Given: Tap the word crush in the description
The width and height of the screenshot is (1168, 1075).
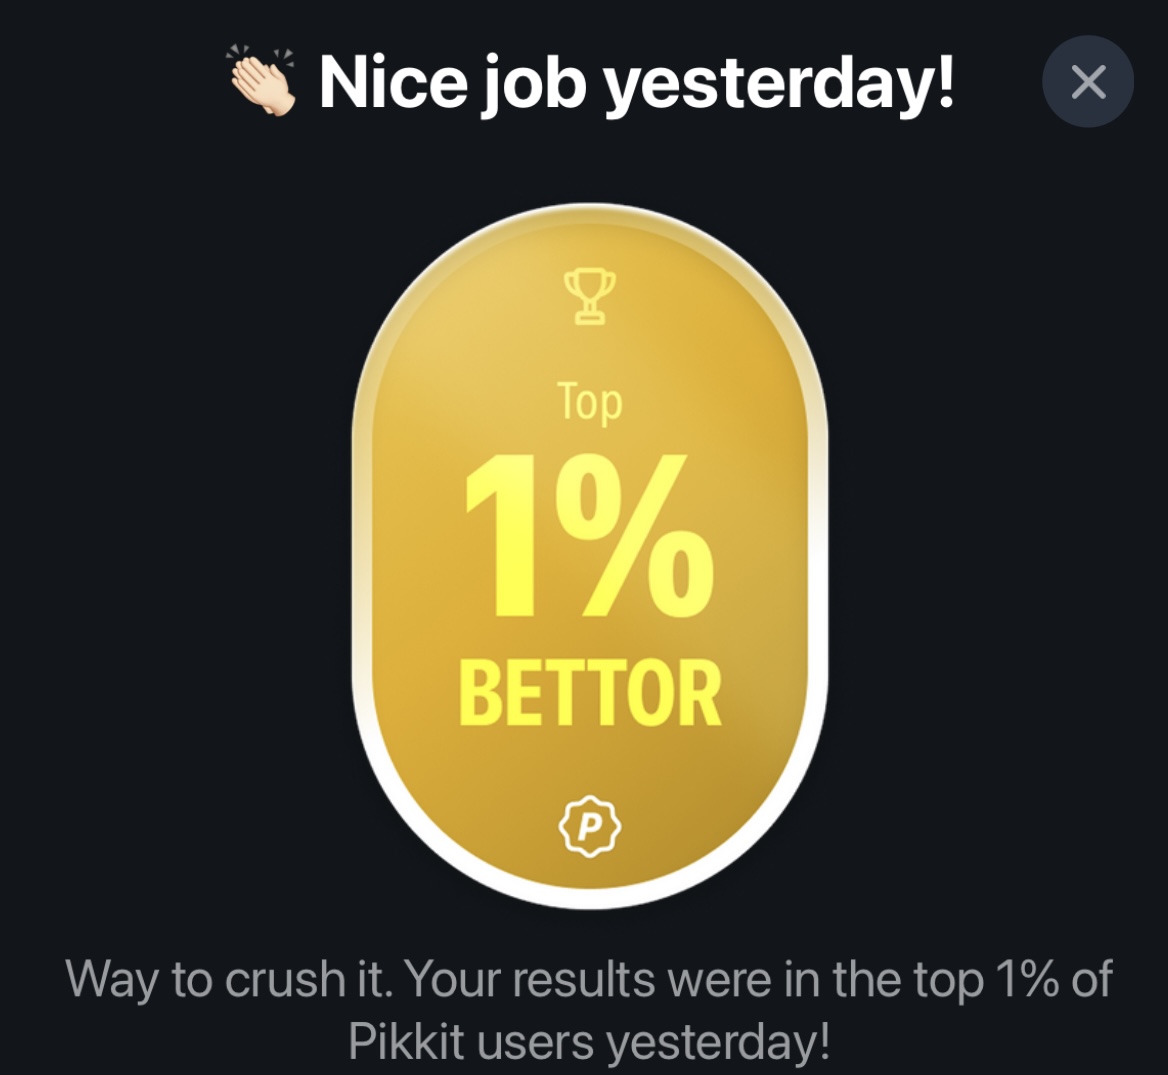Looking at the screenshot, I should 280,980.
